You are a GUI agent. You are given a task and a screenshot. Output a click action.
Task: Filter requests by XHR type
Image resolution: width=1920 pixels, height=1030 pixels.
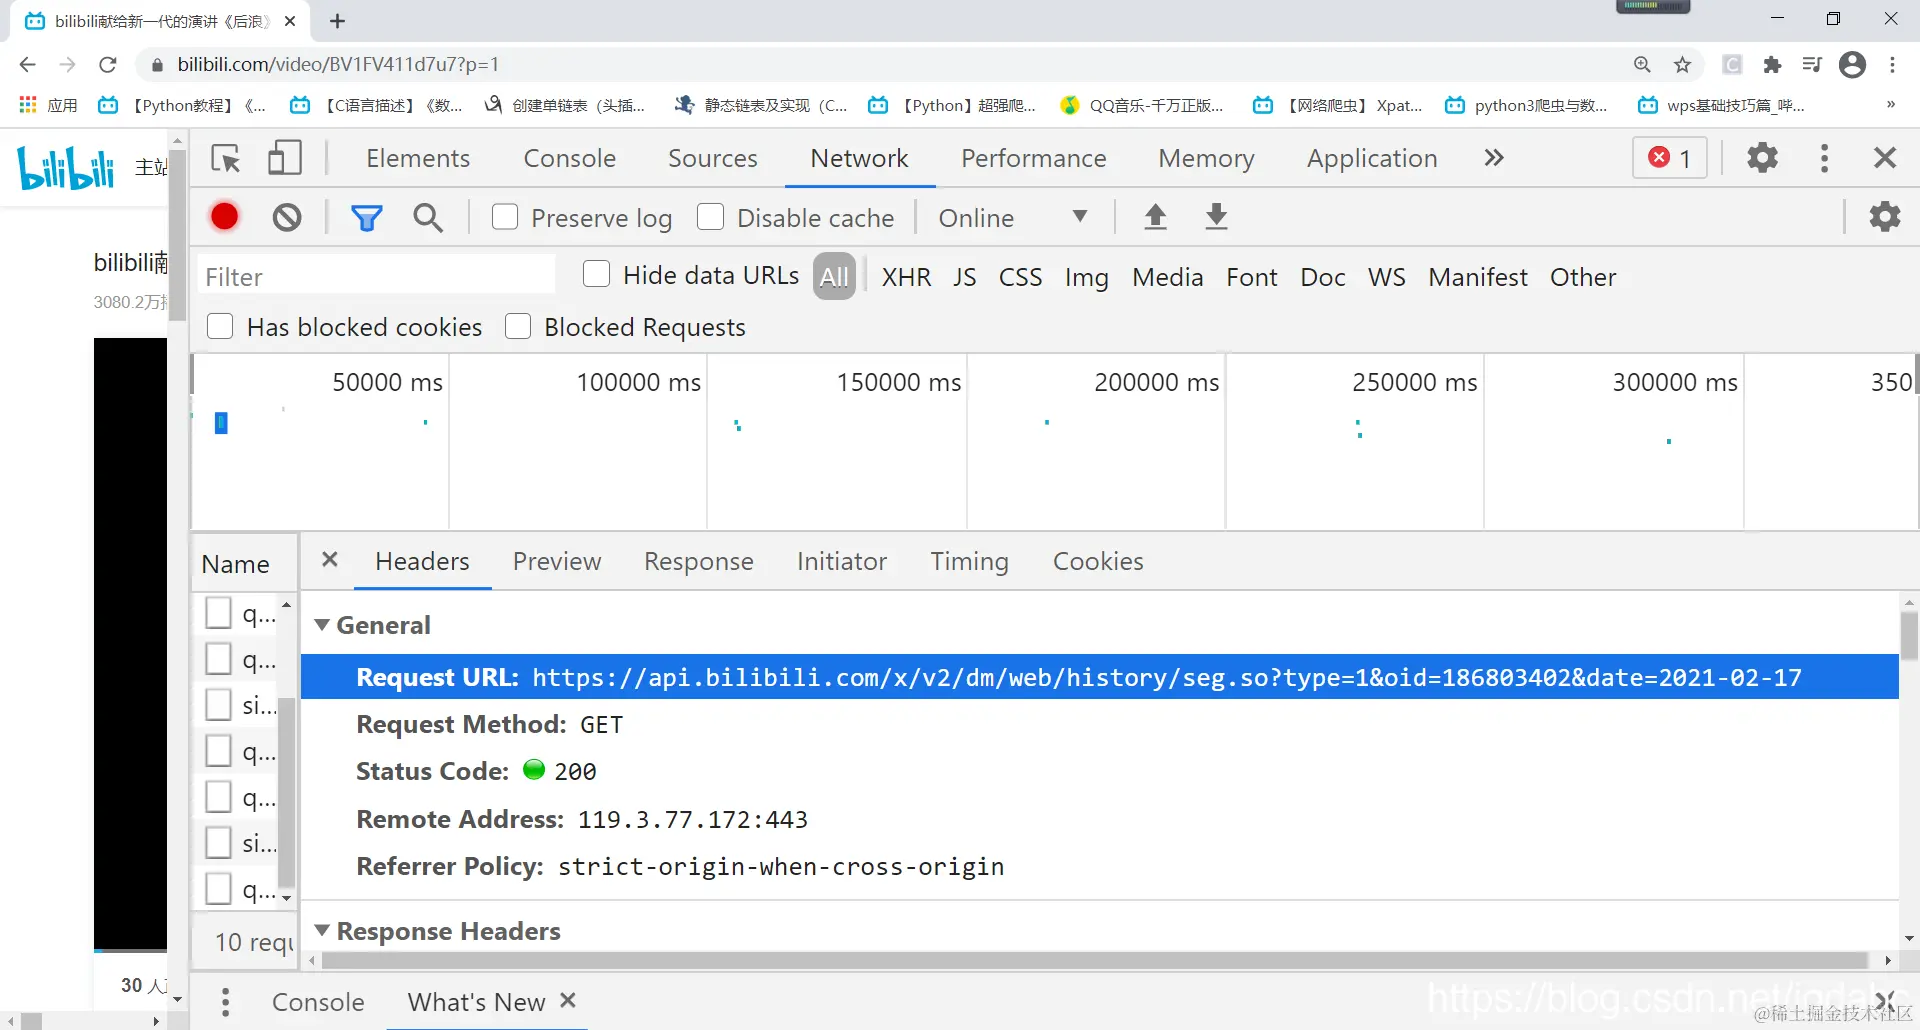[906, 277]
